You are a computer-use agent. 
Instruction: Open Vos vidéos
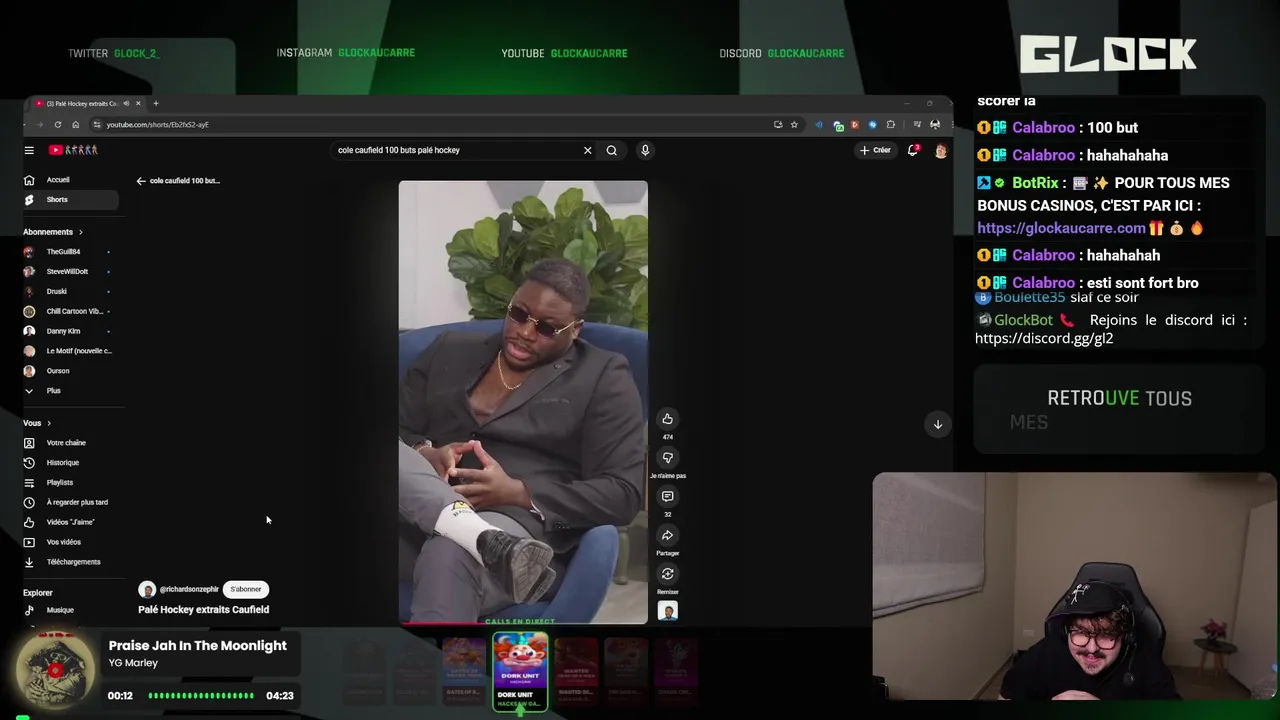click(68, 542)
